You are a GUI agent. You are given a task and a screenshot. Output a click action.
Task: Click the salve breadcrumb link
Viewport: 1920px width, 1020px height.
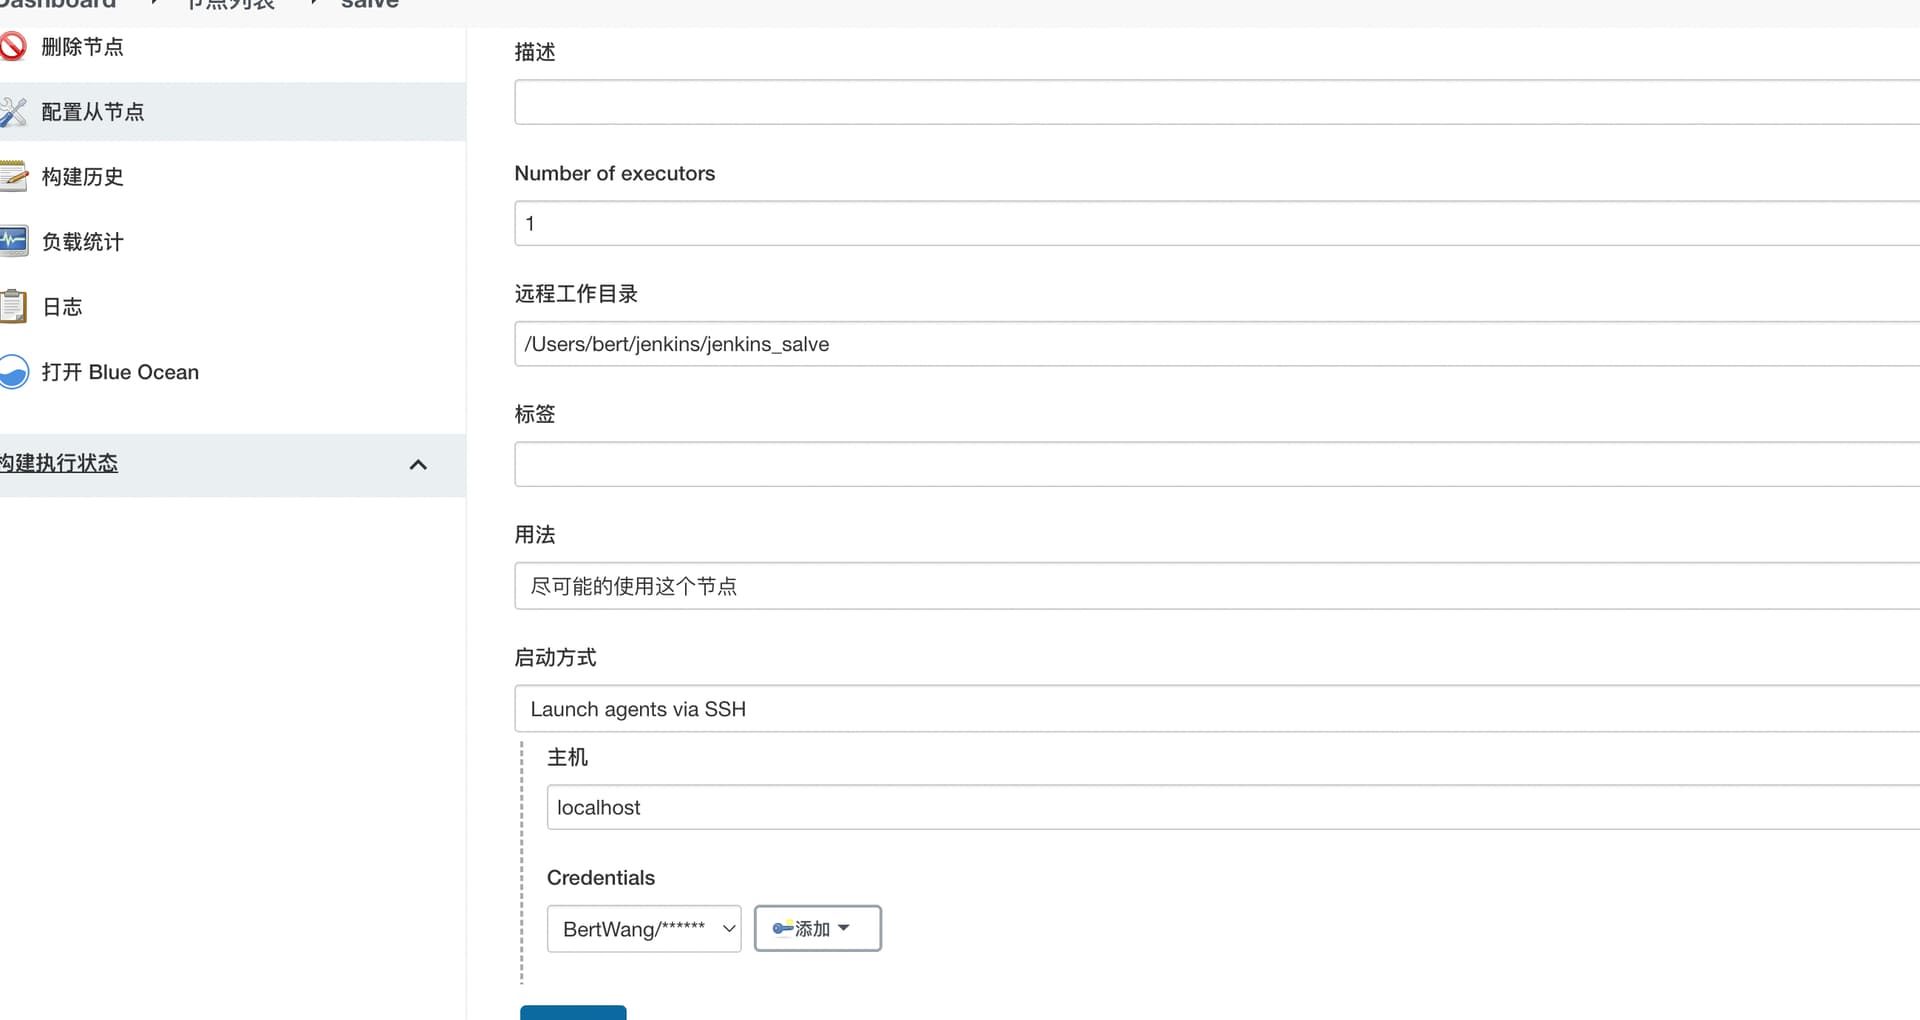tap(370, 4)
